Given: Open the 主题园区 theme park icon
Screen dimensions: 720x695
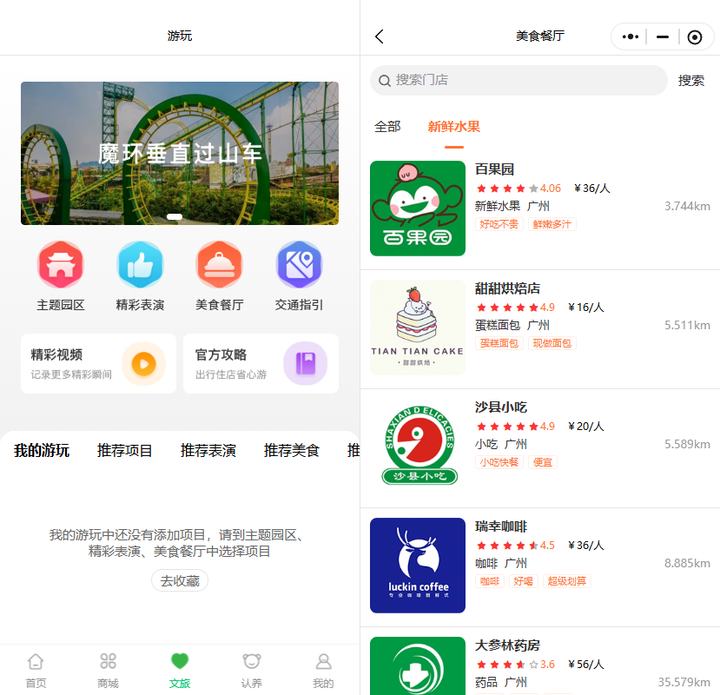Looking at the screenshot, I should click(60, 264).
